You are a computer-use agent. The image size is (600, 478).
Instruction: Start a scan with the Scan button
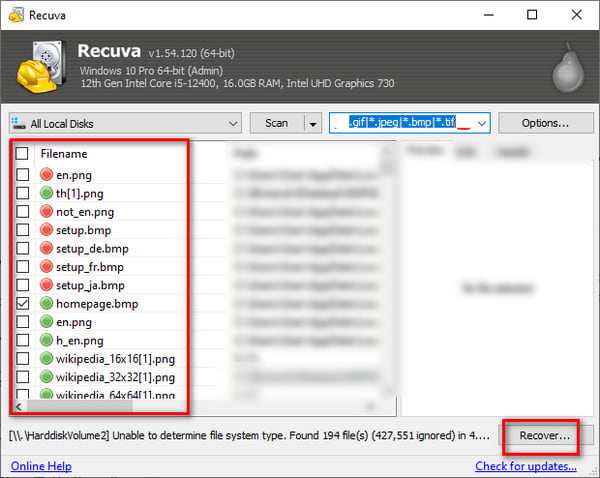[x=277, y=123]
